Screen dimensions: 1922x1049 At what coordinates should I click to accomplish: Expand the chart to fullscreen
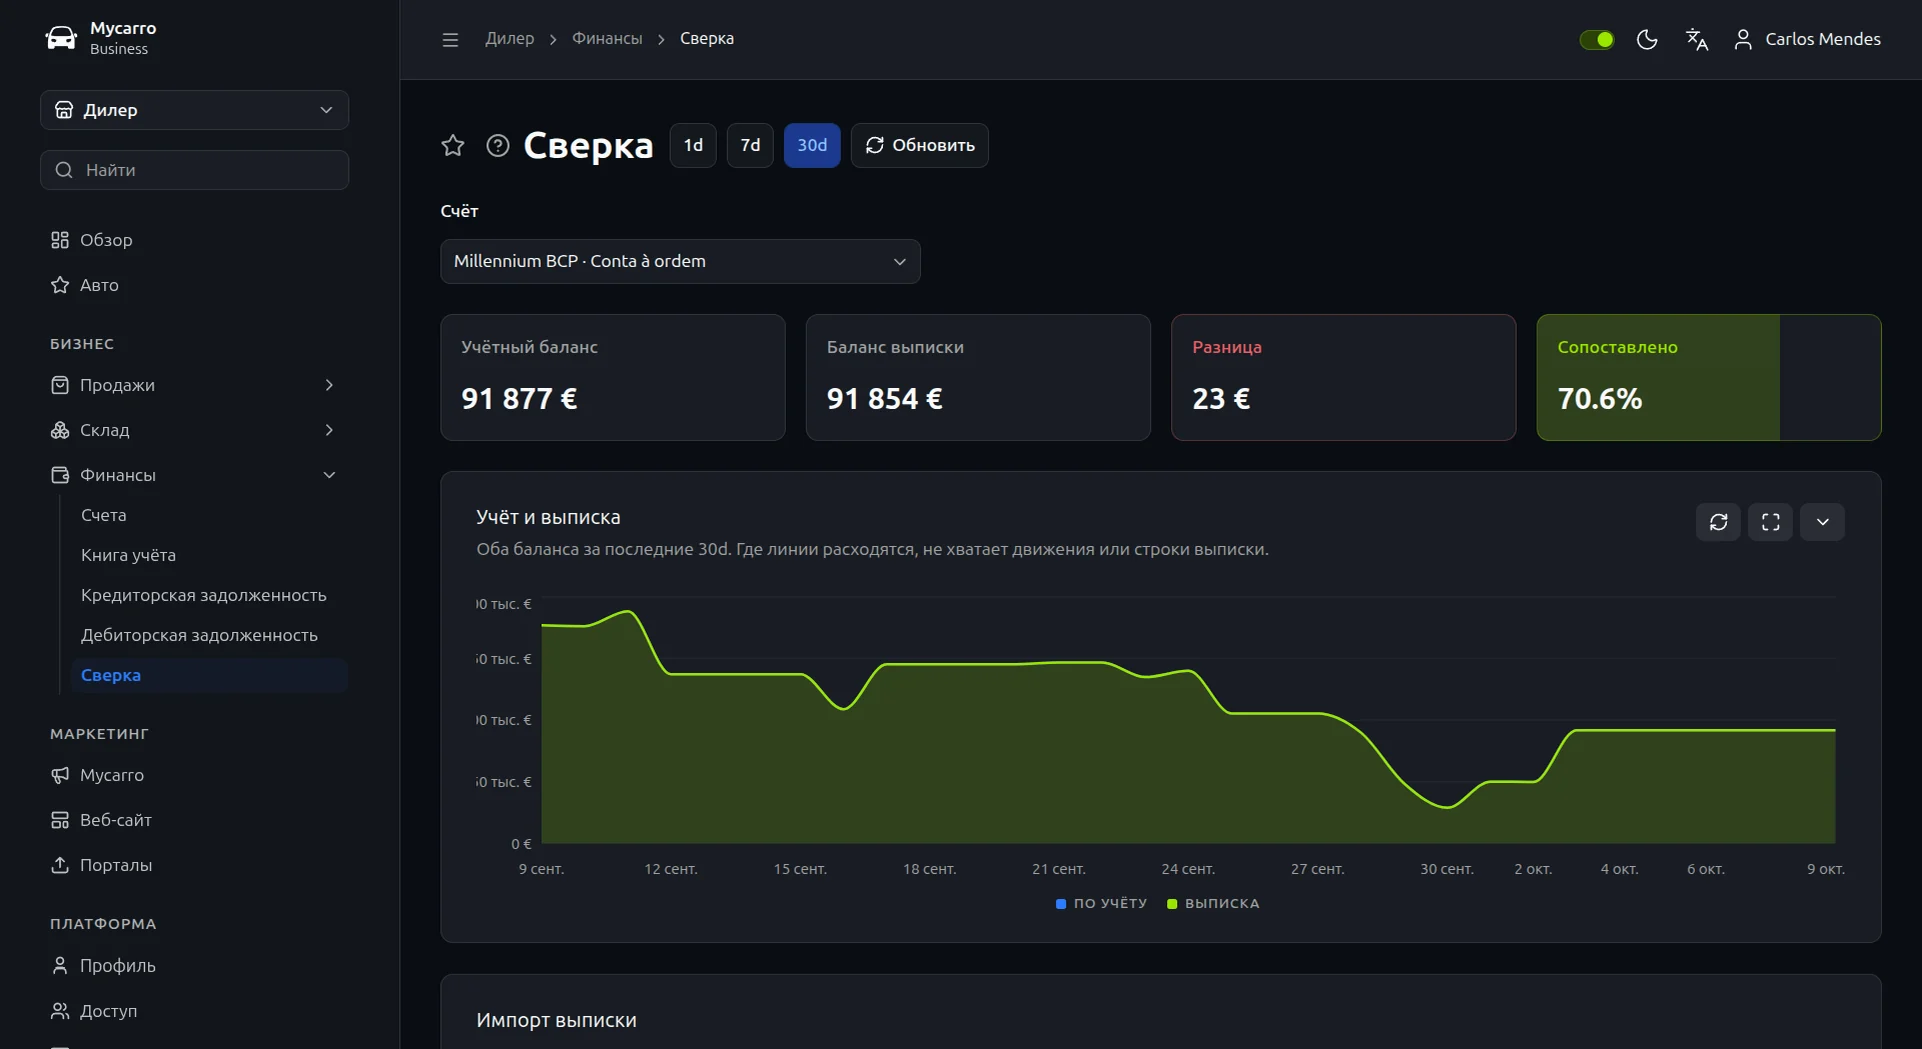[x=1771, y=522]
